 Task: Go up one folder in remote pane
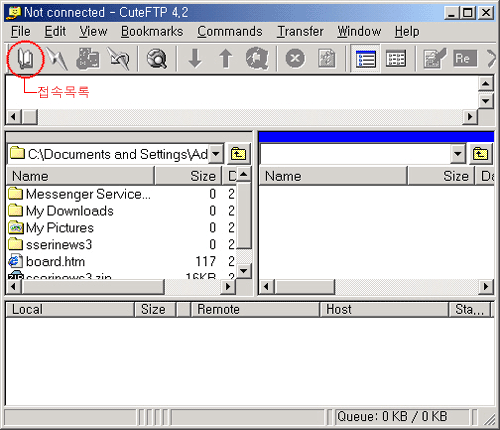(x=480, y=154)
